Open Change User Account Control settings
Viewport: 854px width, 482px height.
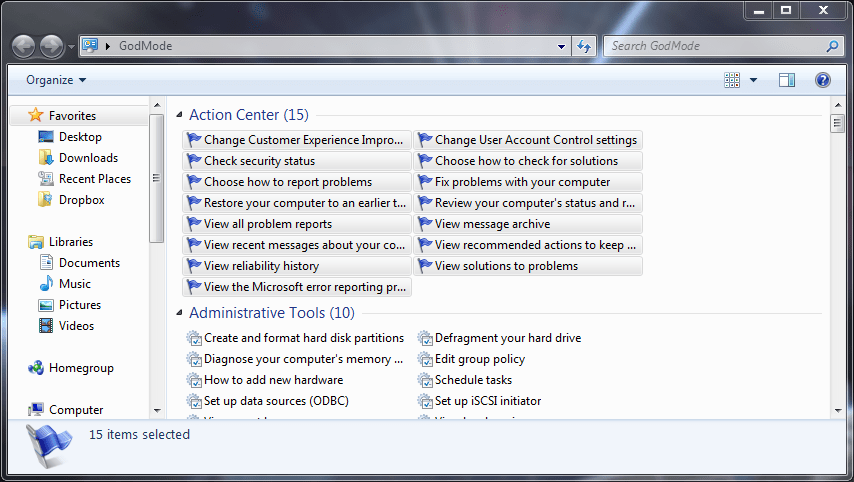tap(528, 140)
